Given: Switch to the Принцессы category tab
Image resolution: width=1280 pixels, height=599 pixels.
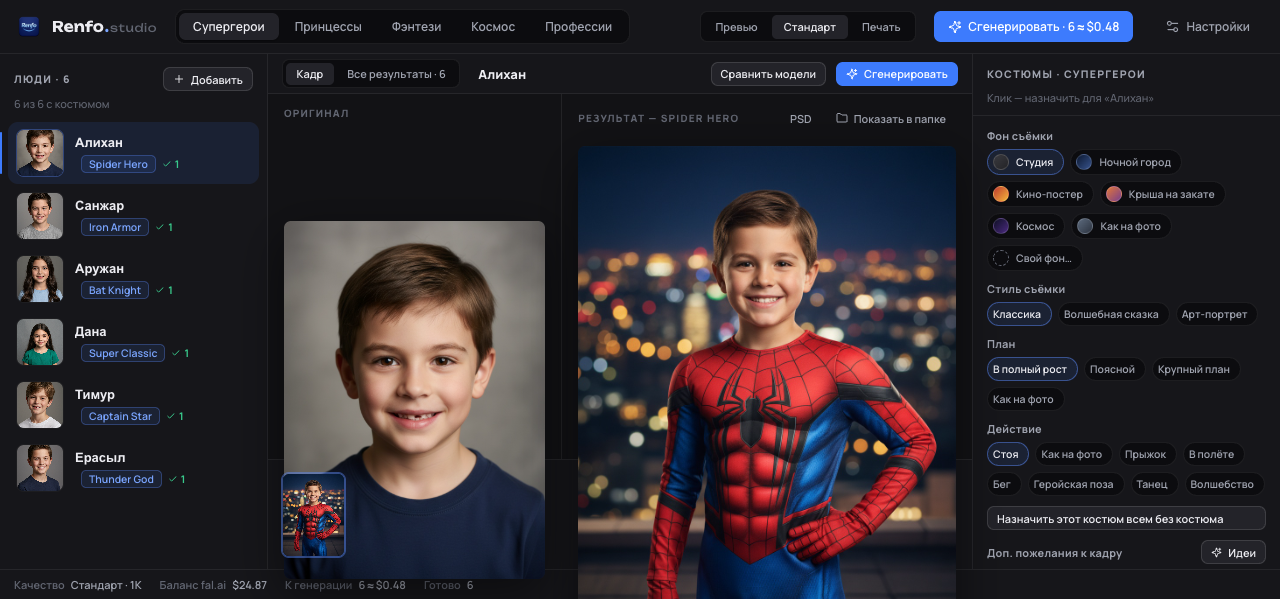Looking at the screenshot, I should tap(328, 27).
